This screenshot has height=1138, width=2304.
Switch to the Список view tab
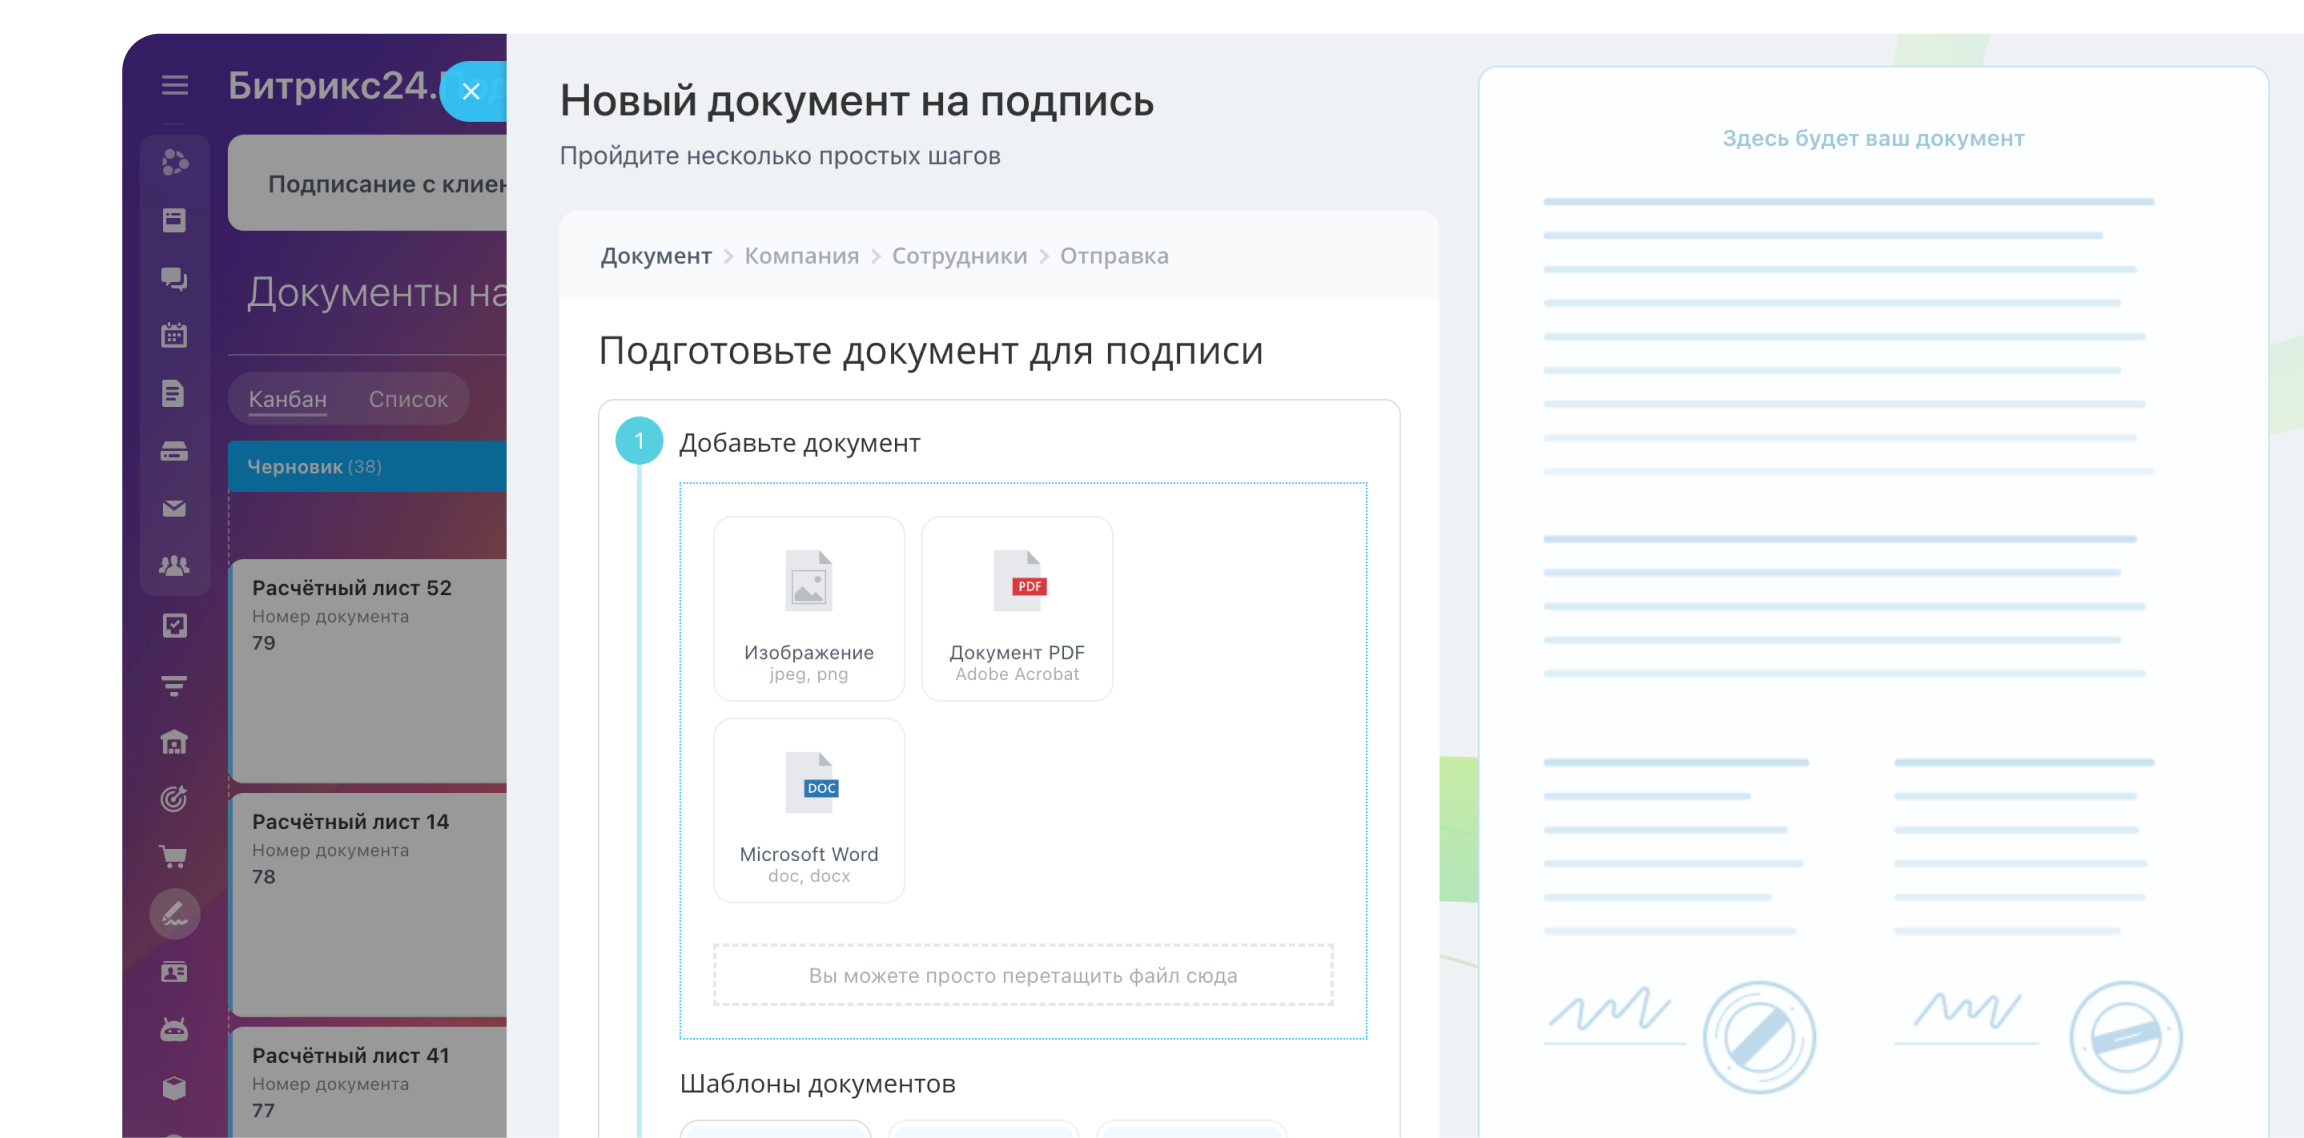408,399
